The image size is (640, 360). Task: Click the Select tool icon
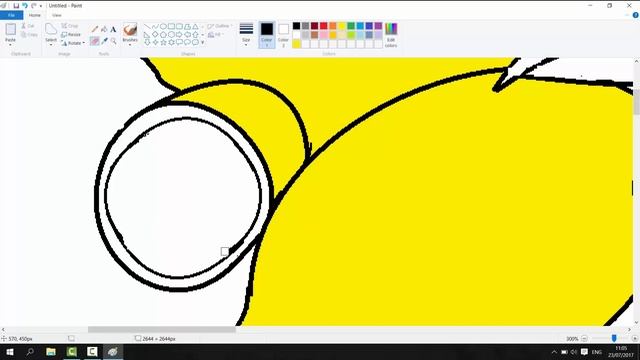click(x=51, y=29)
